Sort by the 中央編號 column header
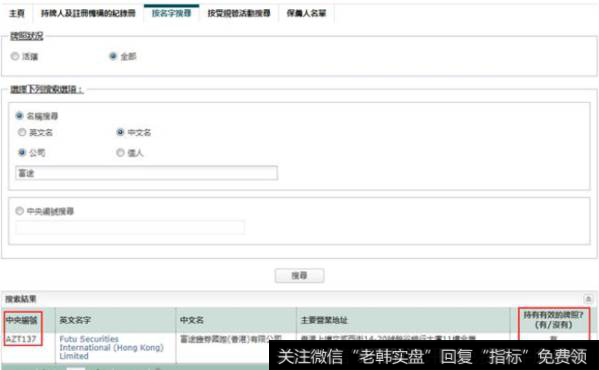Viewport: 599px width, 370px height. (22, 320)
